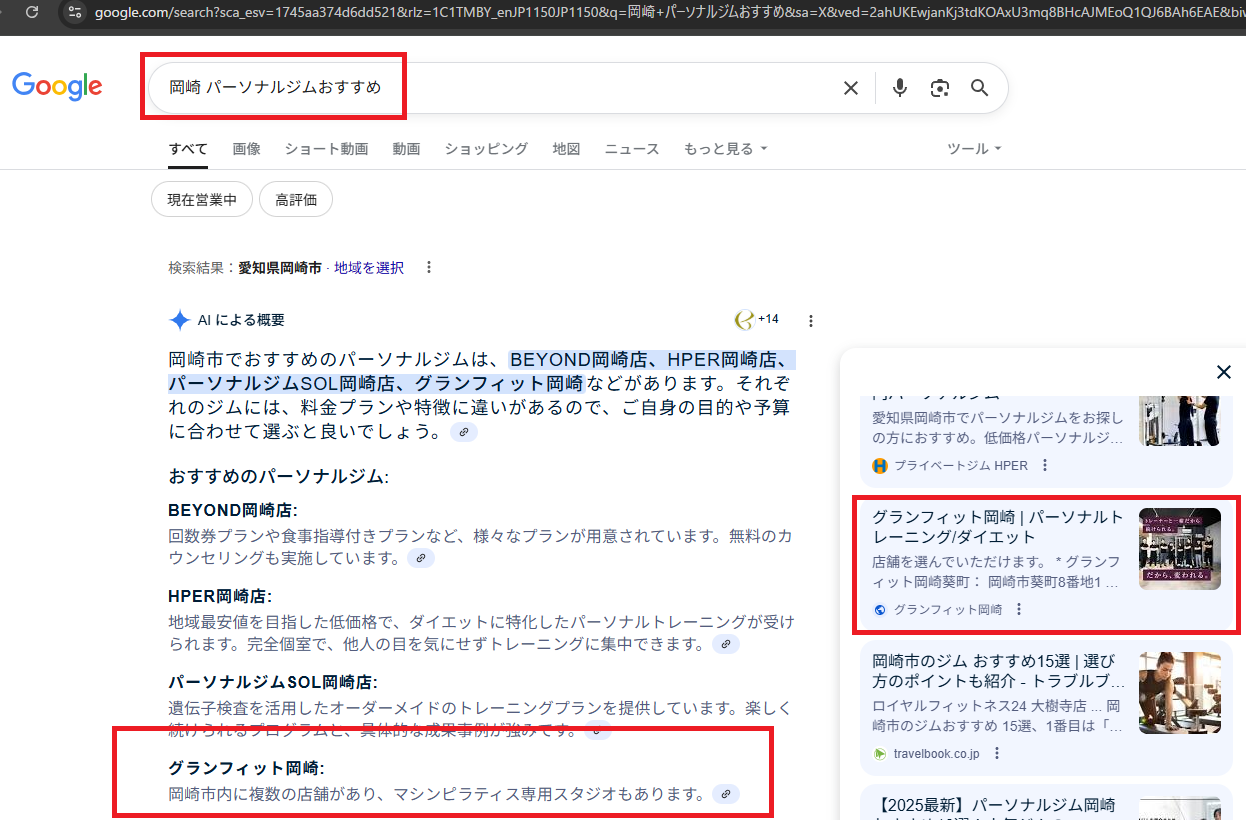Screen dimensions: 1246x820
Task: Open three-dot menu beside プライベートジム HPER
Action: [1045, 465]
